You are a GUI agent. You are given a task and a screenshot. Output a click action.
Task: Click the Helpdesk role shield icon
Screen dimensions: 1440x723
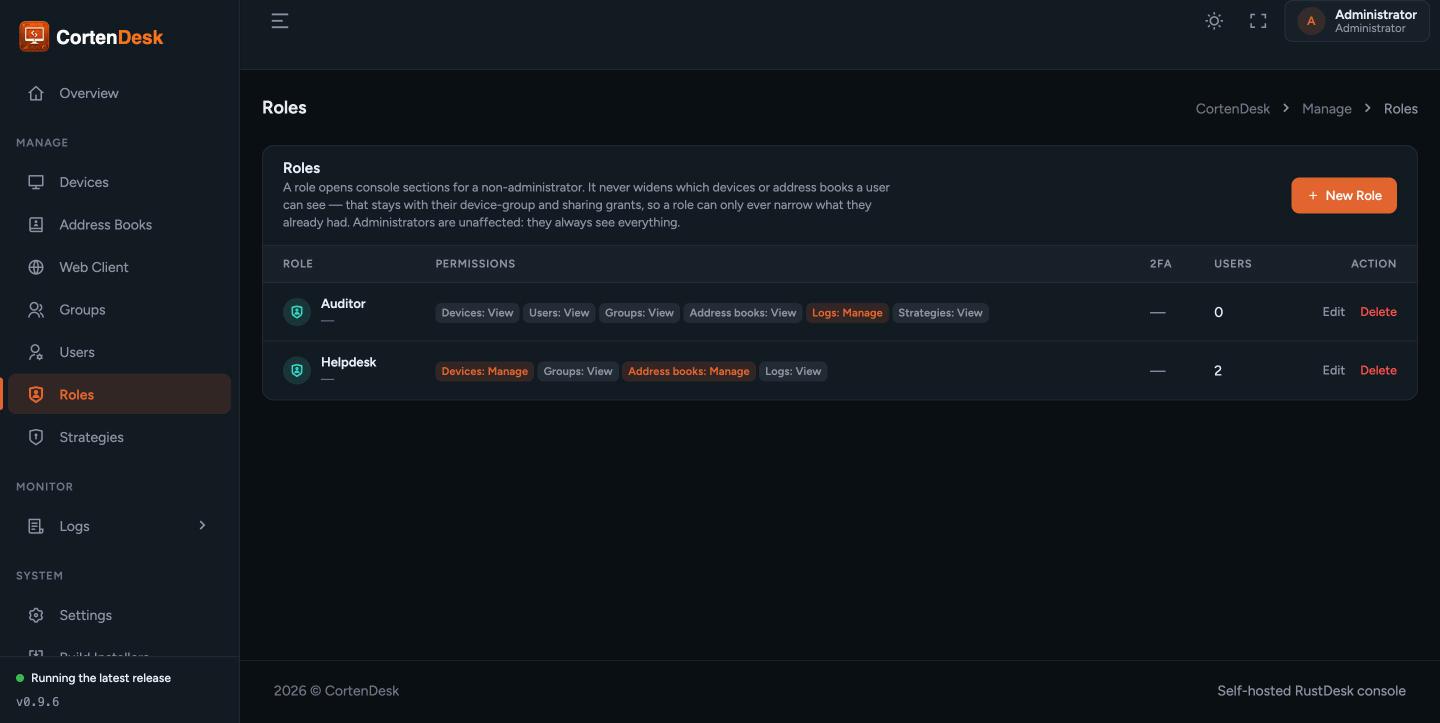click(297, 370)
